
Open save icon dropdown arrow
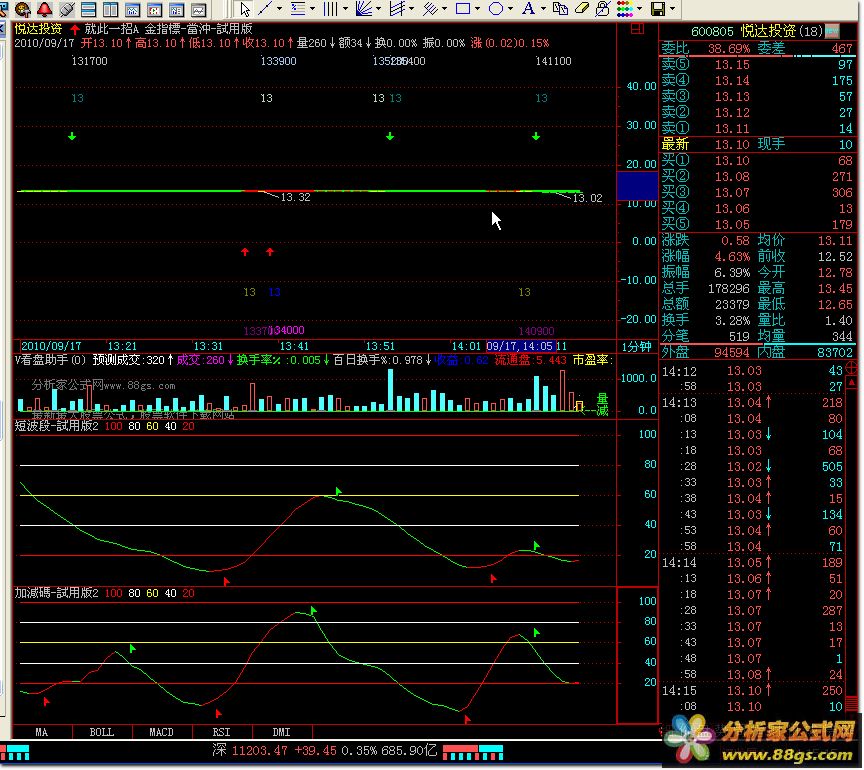pyautogui.click(x=672, y=8)
